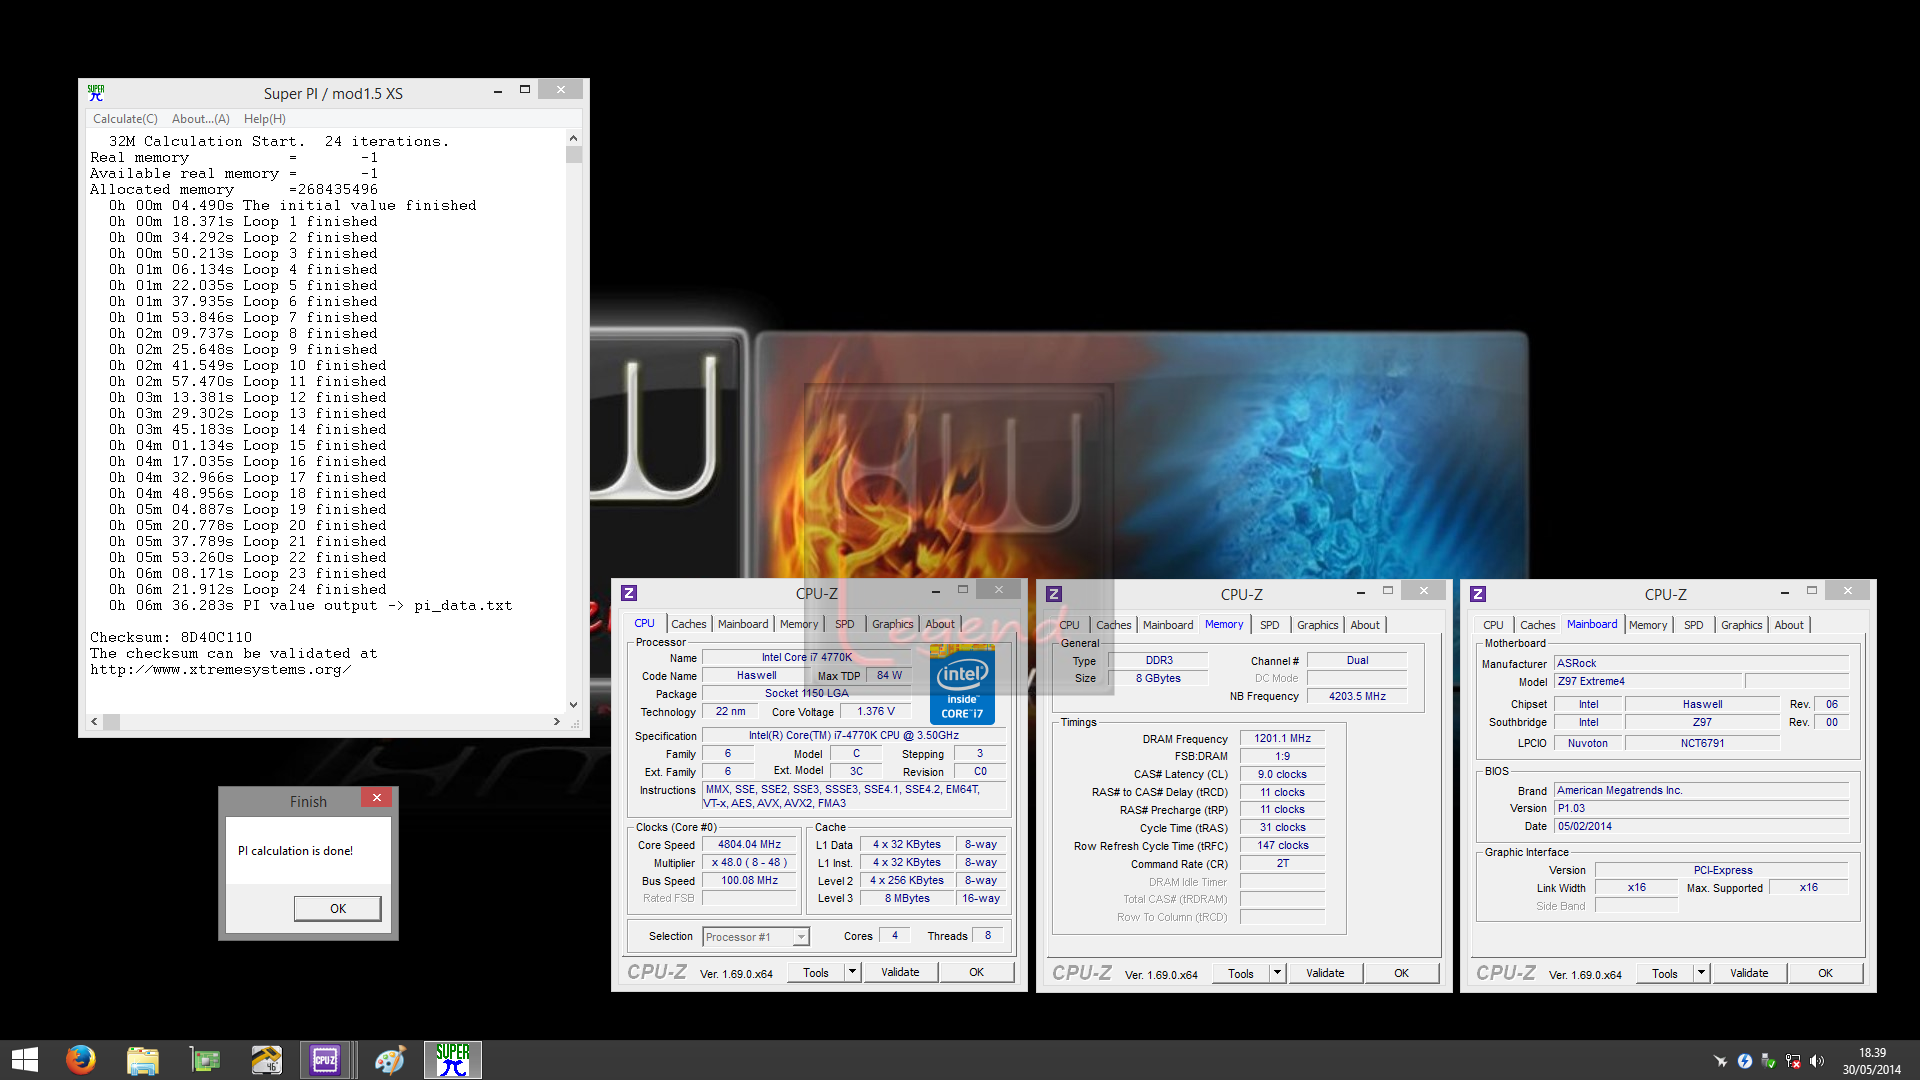
Task: Click Tools button in Memory window
Action: (x=1241, y=973)
